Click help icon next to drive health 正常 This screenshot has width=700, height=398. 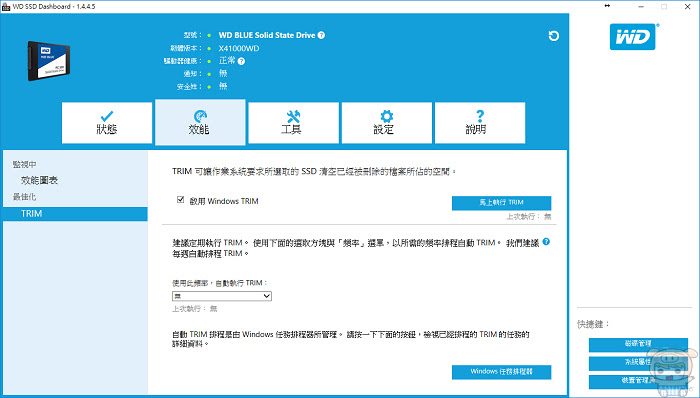point(242,61)
